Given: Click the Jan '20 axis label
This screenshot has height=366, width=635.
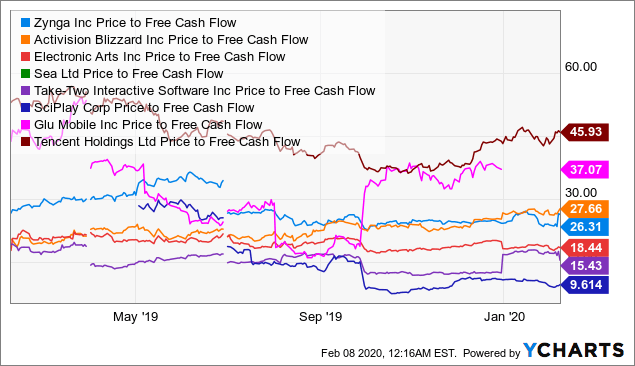Looking at the screenshot, I should [504, 317].
